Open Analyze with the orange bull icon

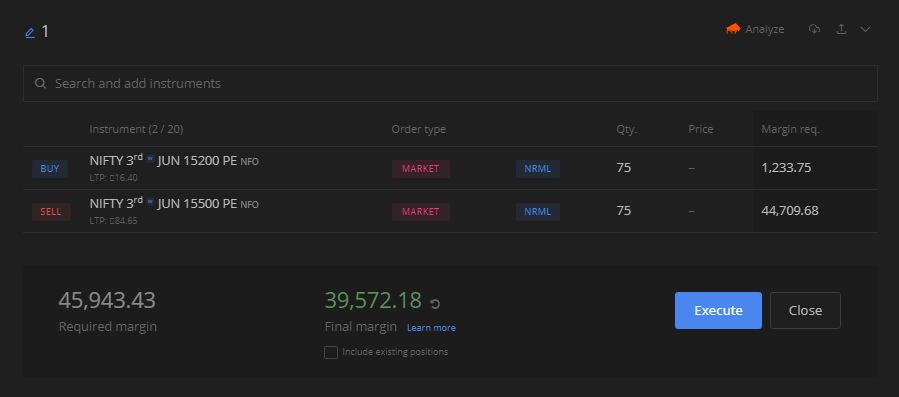point(755,29)
